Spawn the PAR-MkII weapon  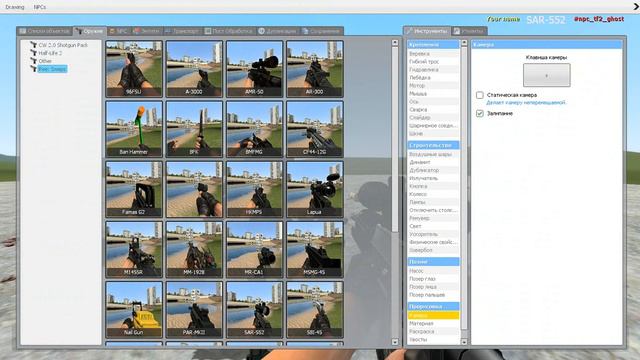194,309
